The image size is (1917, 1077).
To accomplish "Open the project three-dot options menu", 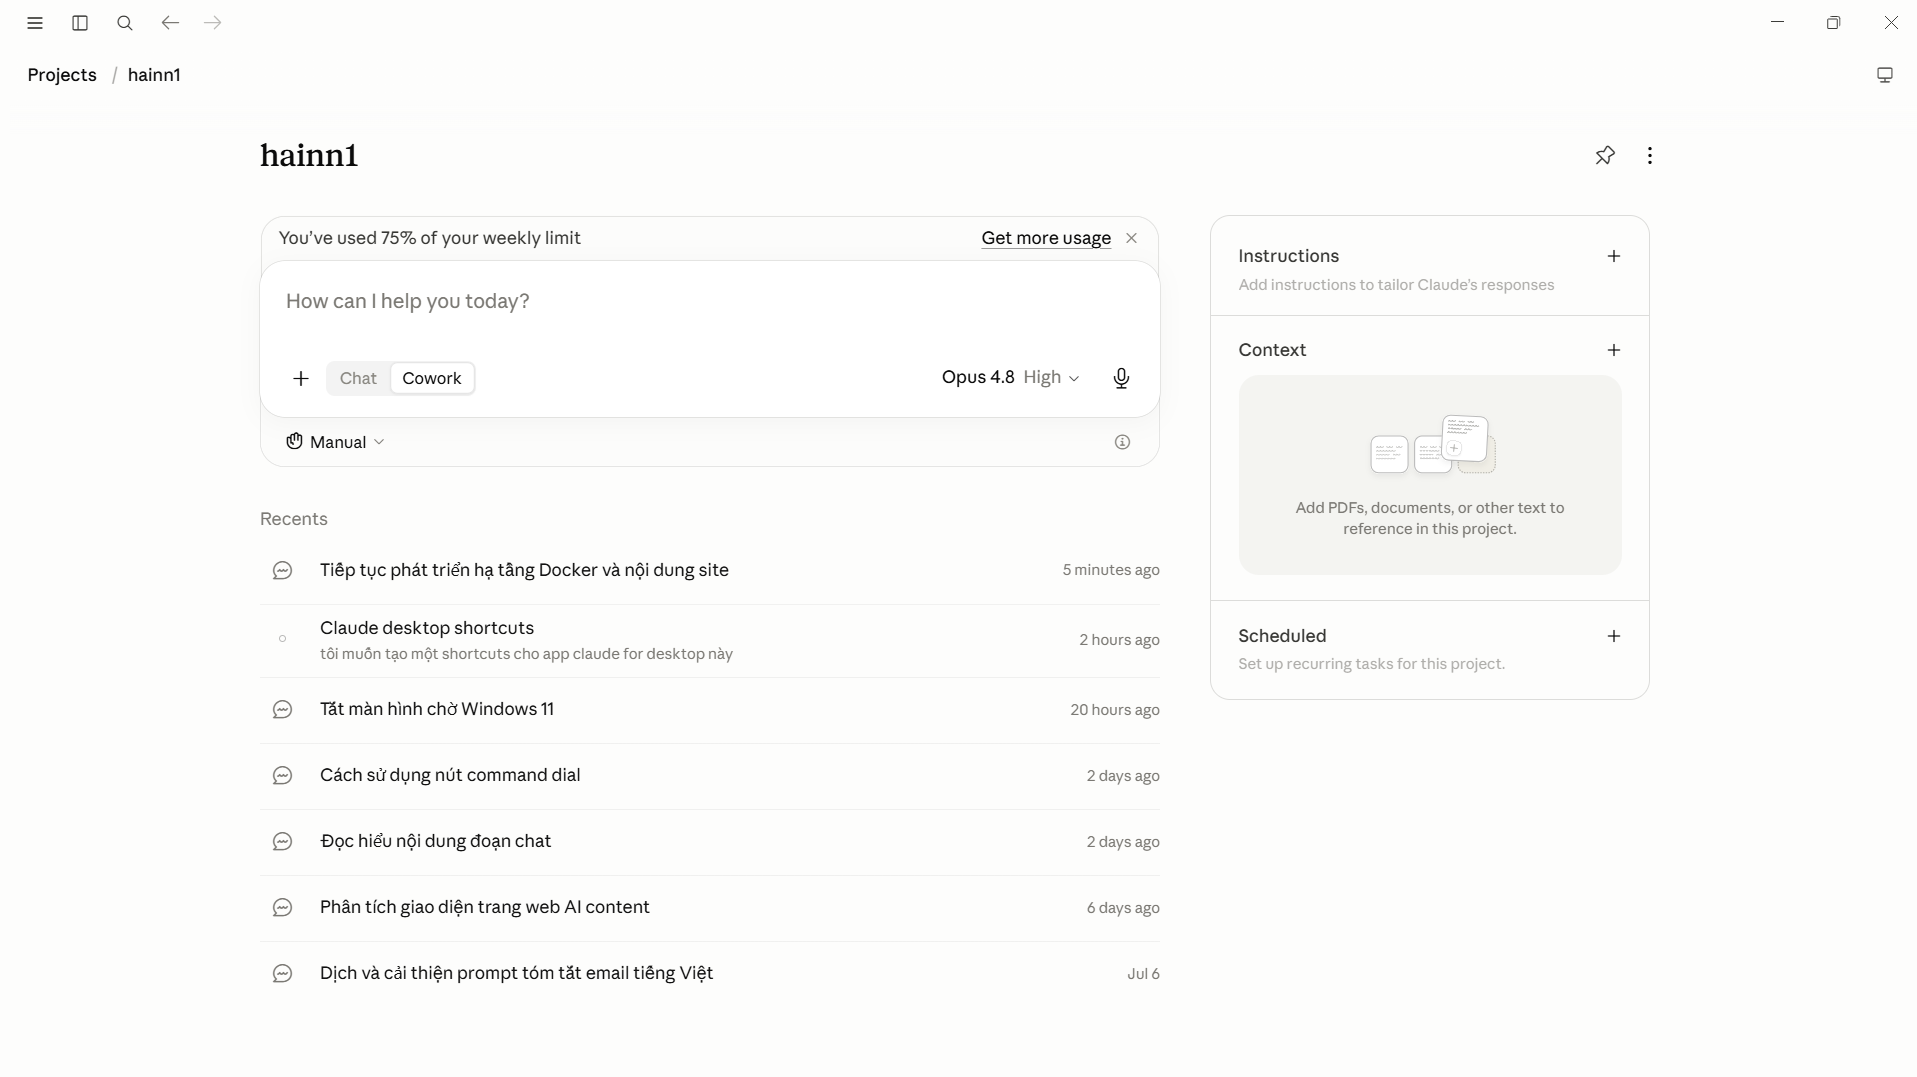I will [x=1650, y=155].
